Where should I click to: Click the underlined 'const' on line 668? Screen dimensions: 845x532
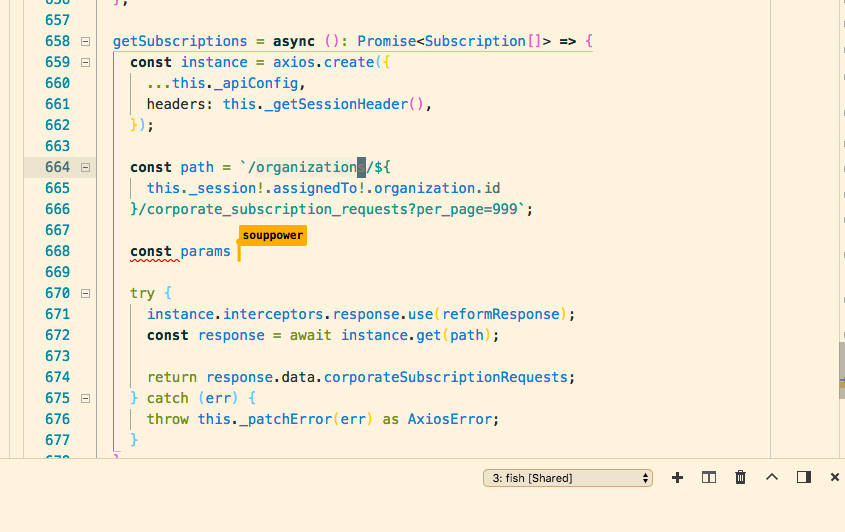click(x=151, y=252)
